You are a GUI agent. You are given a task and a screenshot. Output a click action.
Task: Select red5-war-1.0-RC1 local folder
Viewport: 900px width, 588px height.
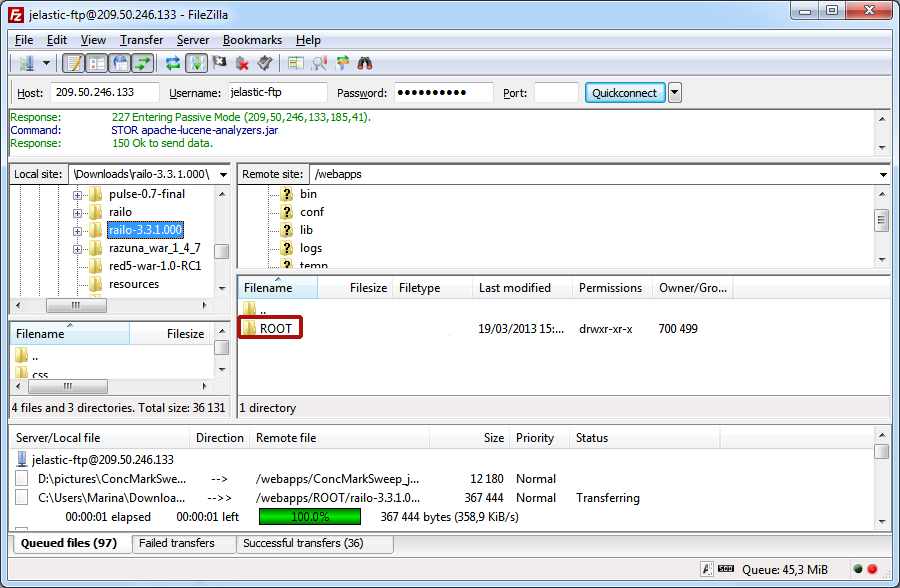(155, 266)
